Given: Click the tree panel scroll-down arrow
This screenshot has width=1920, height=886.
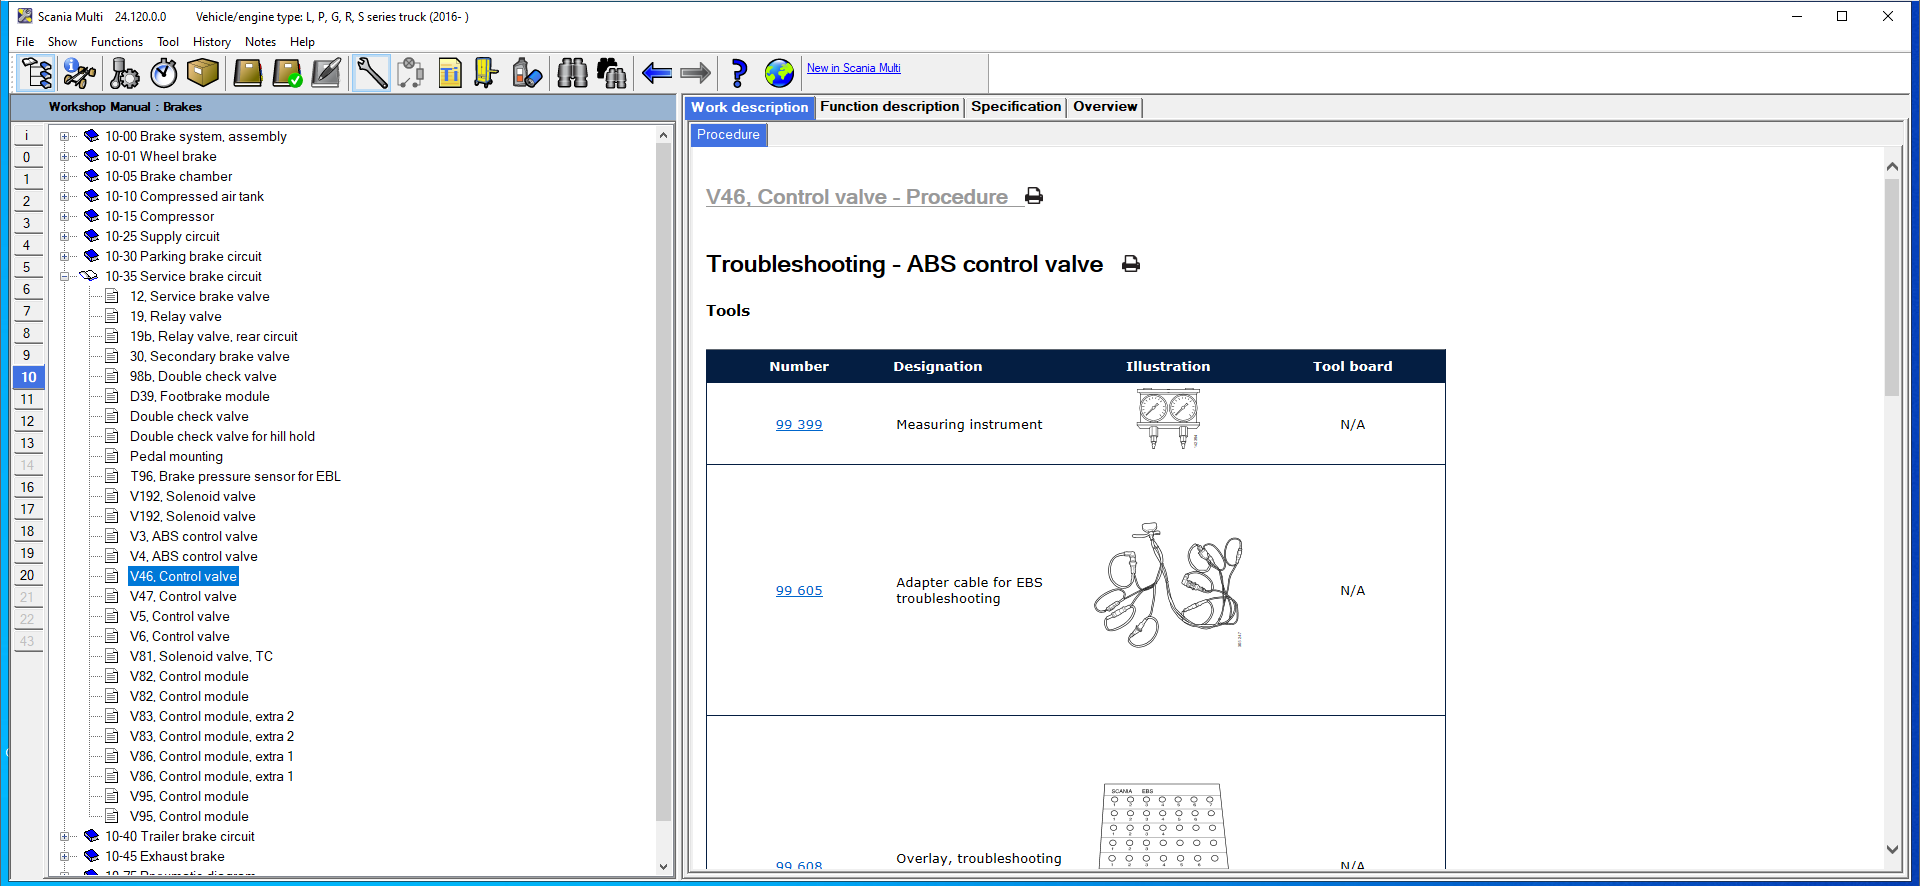Looking at the screenshot, I should [663, 866].
